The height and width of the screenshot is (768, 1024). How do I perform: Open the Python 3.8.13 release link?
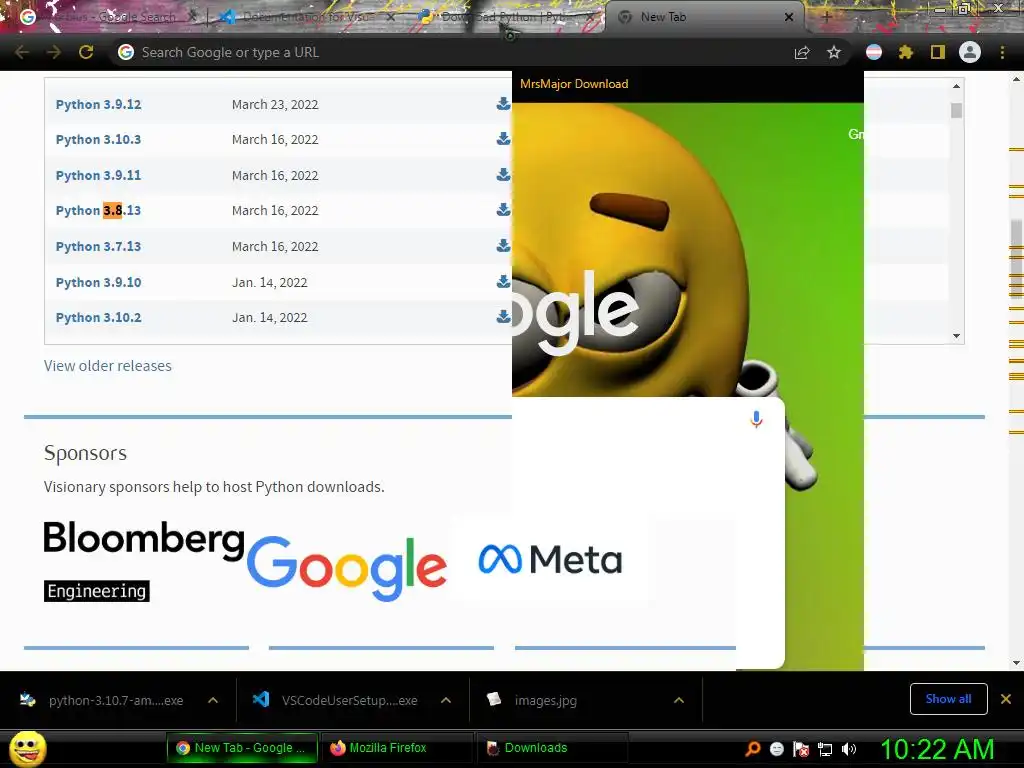click(99, 210)
